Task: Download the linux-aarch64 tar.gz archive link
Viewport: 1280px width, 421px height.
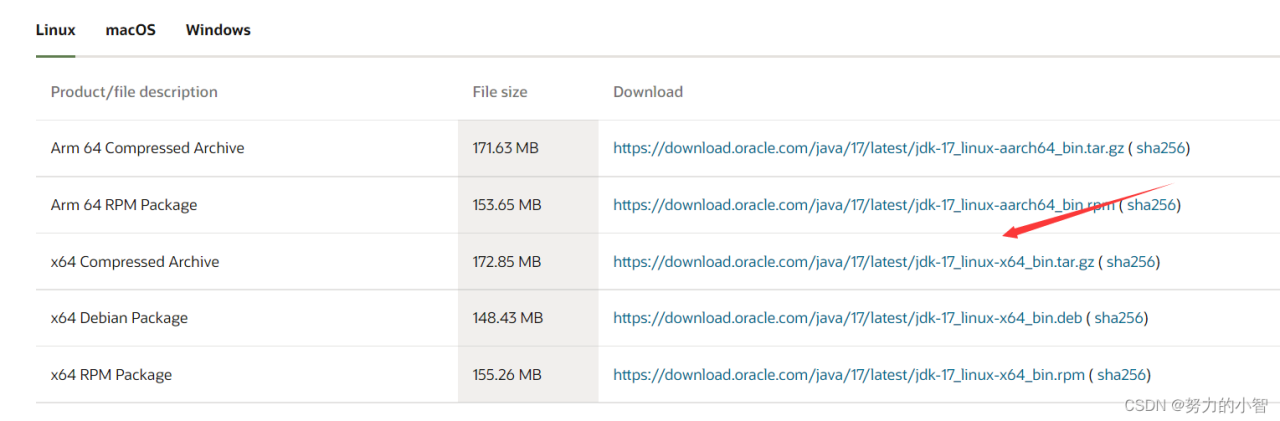Action: tap(868, 148)
